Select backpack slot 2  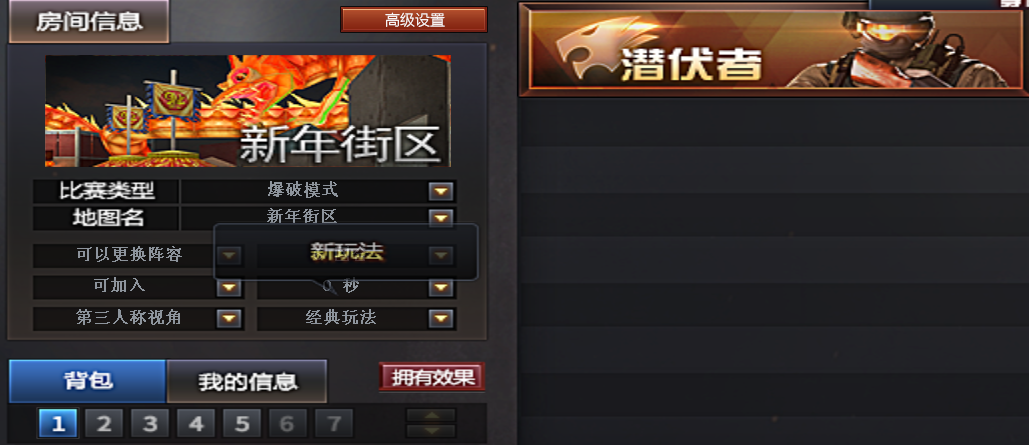(104, 423)
